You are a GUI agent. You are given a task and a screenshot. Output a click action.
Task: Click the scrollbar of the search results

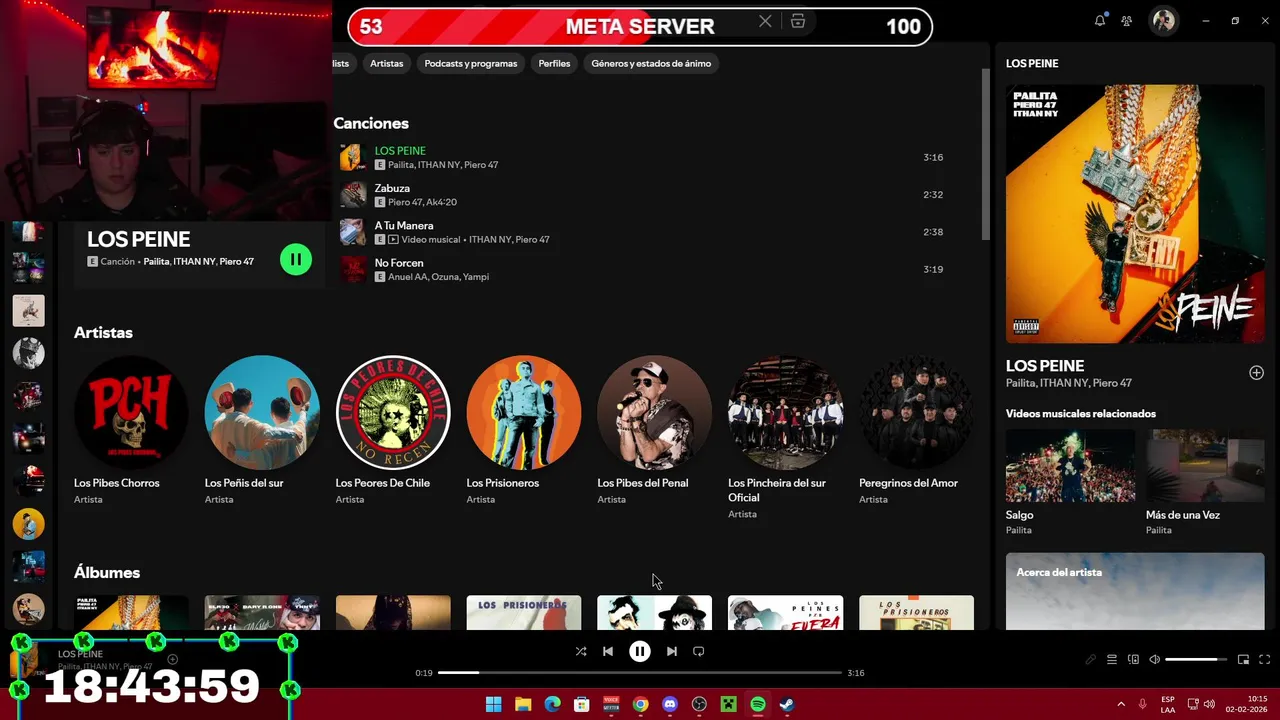[x=985, y=155]
